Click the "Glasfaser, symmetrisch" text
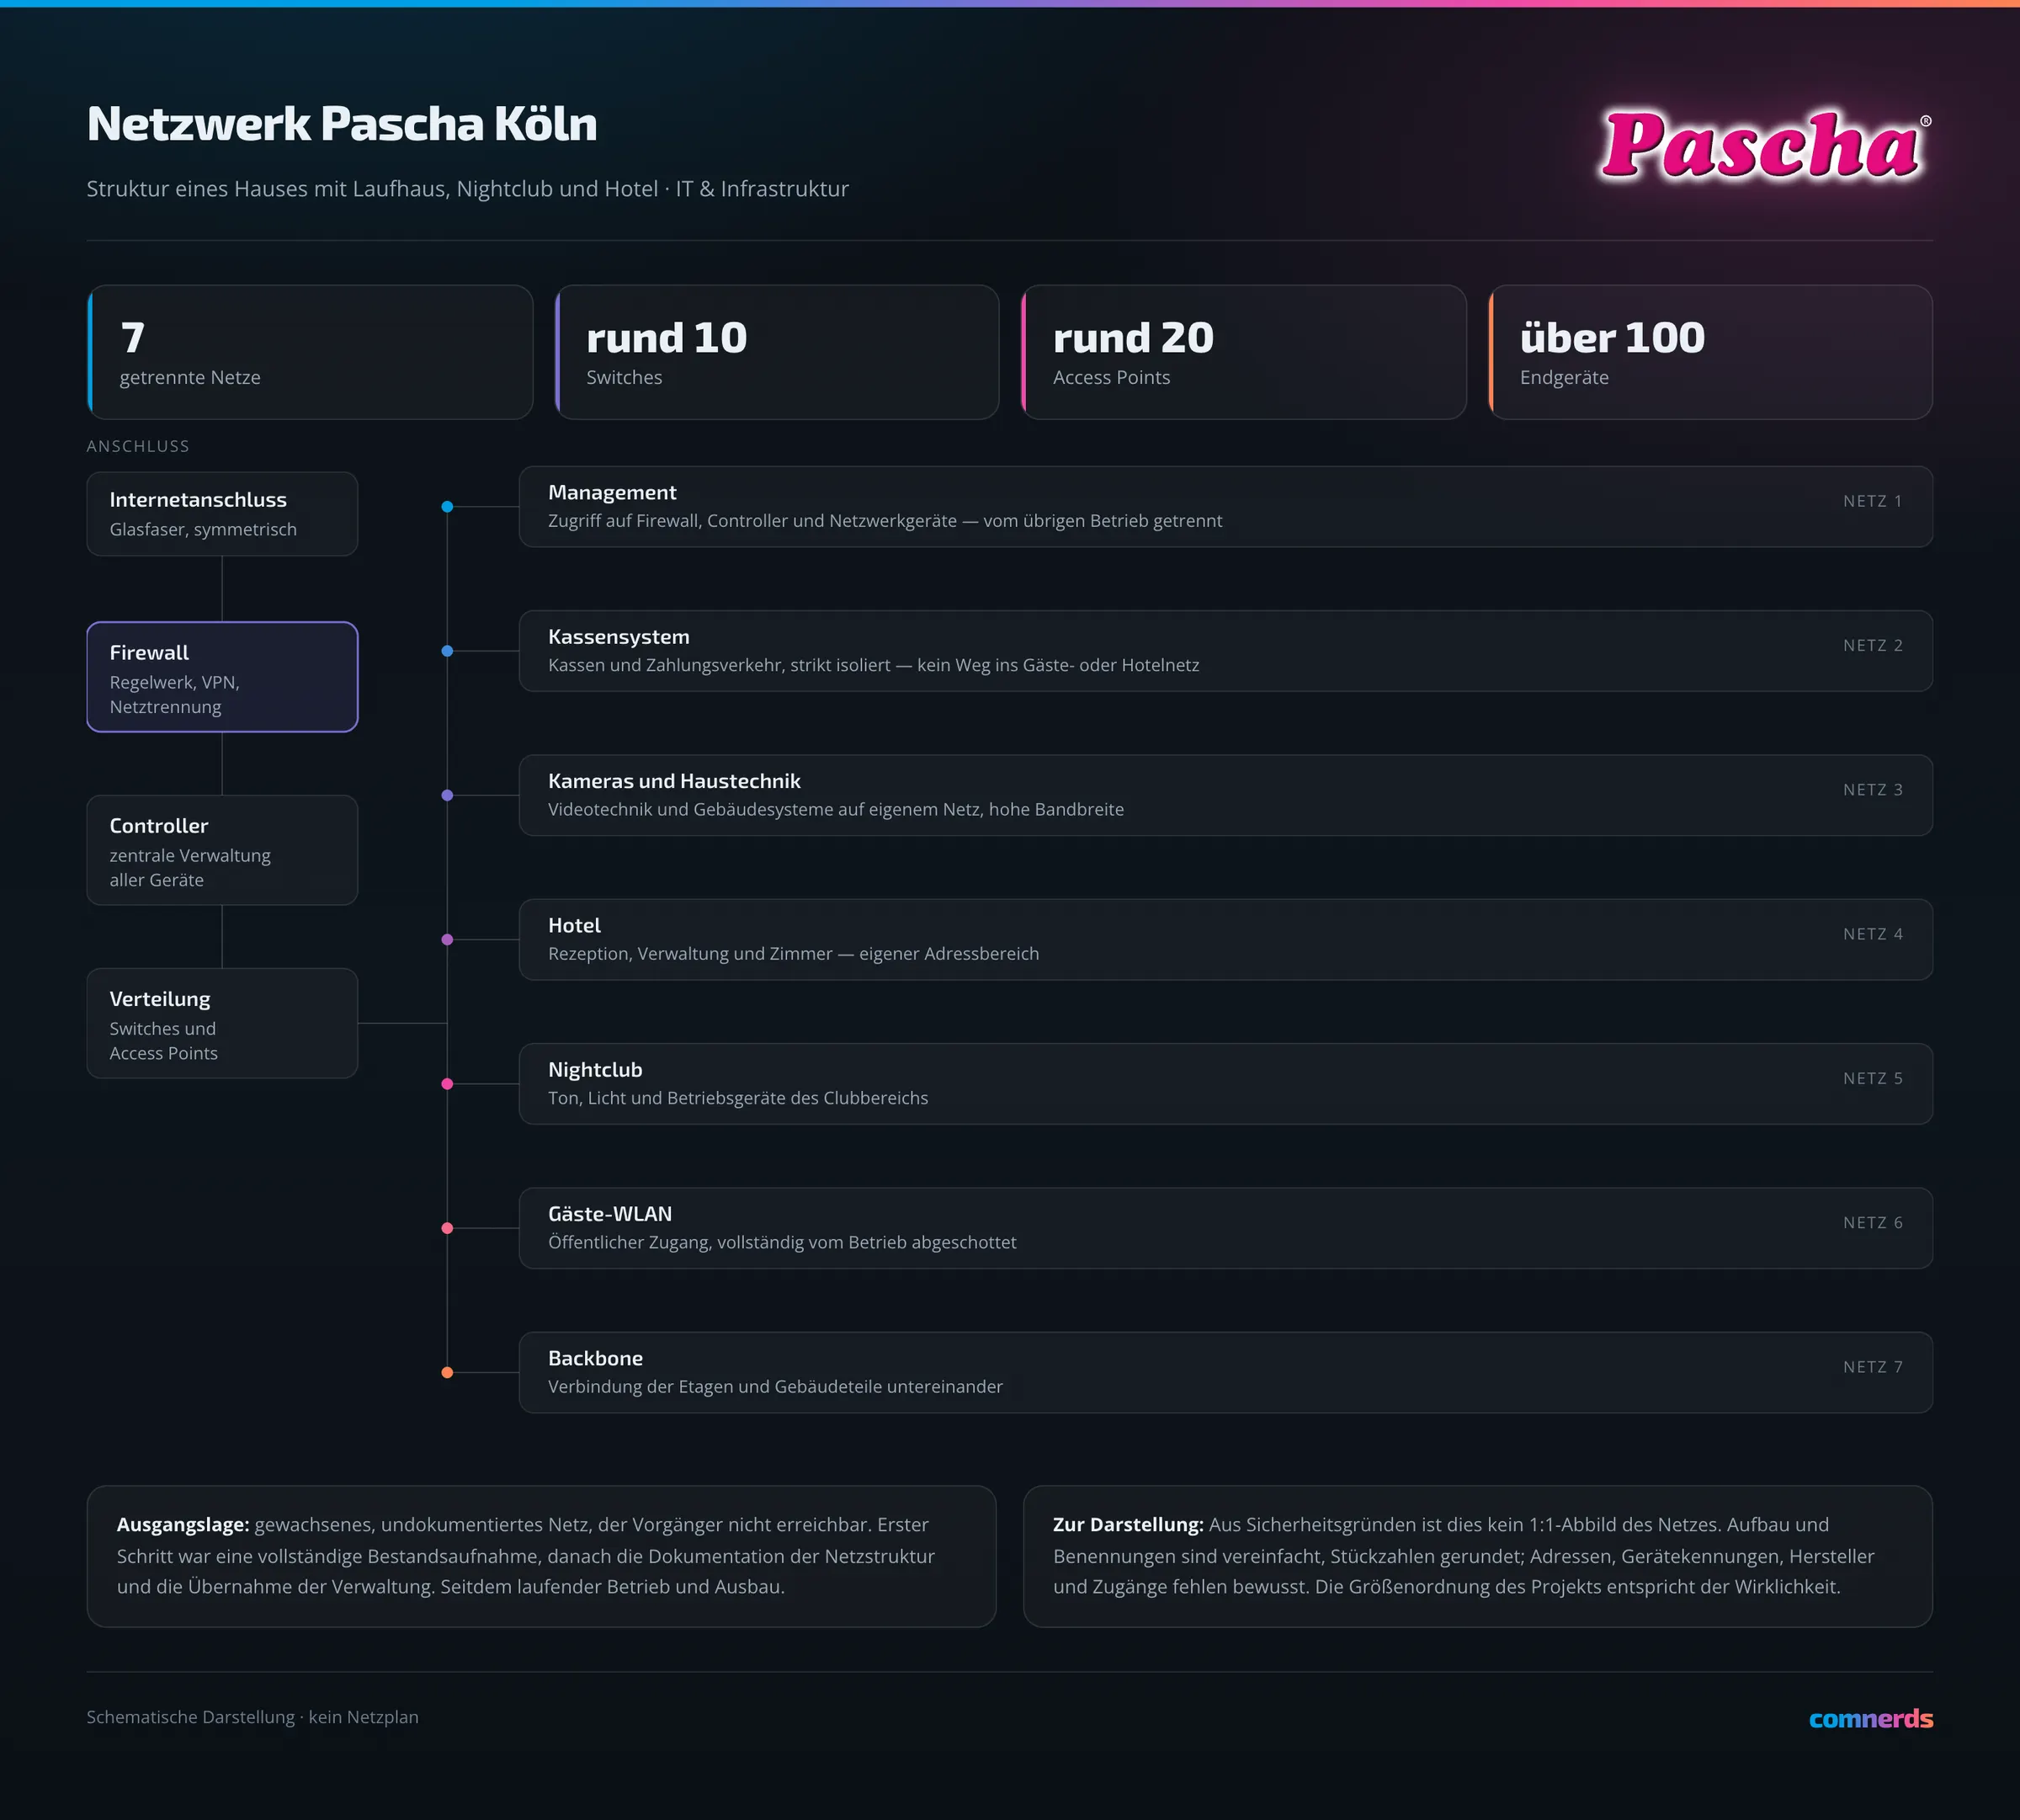Image resolution: width=2020 pixels, height=1820 pixels. coord(203,529)
